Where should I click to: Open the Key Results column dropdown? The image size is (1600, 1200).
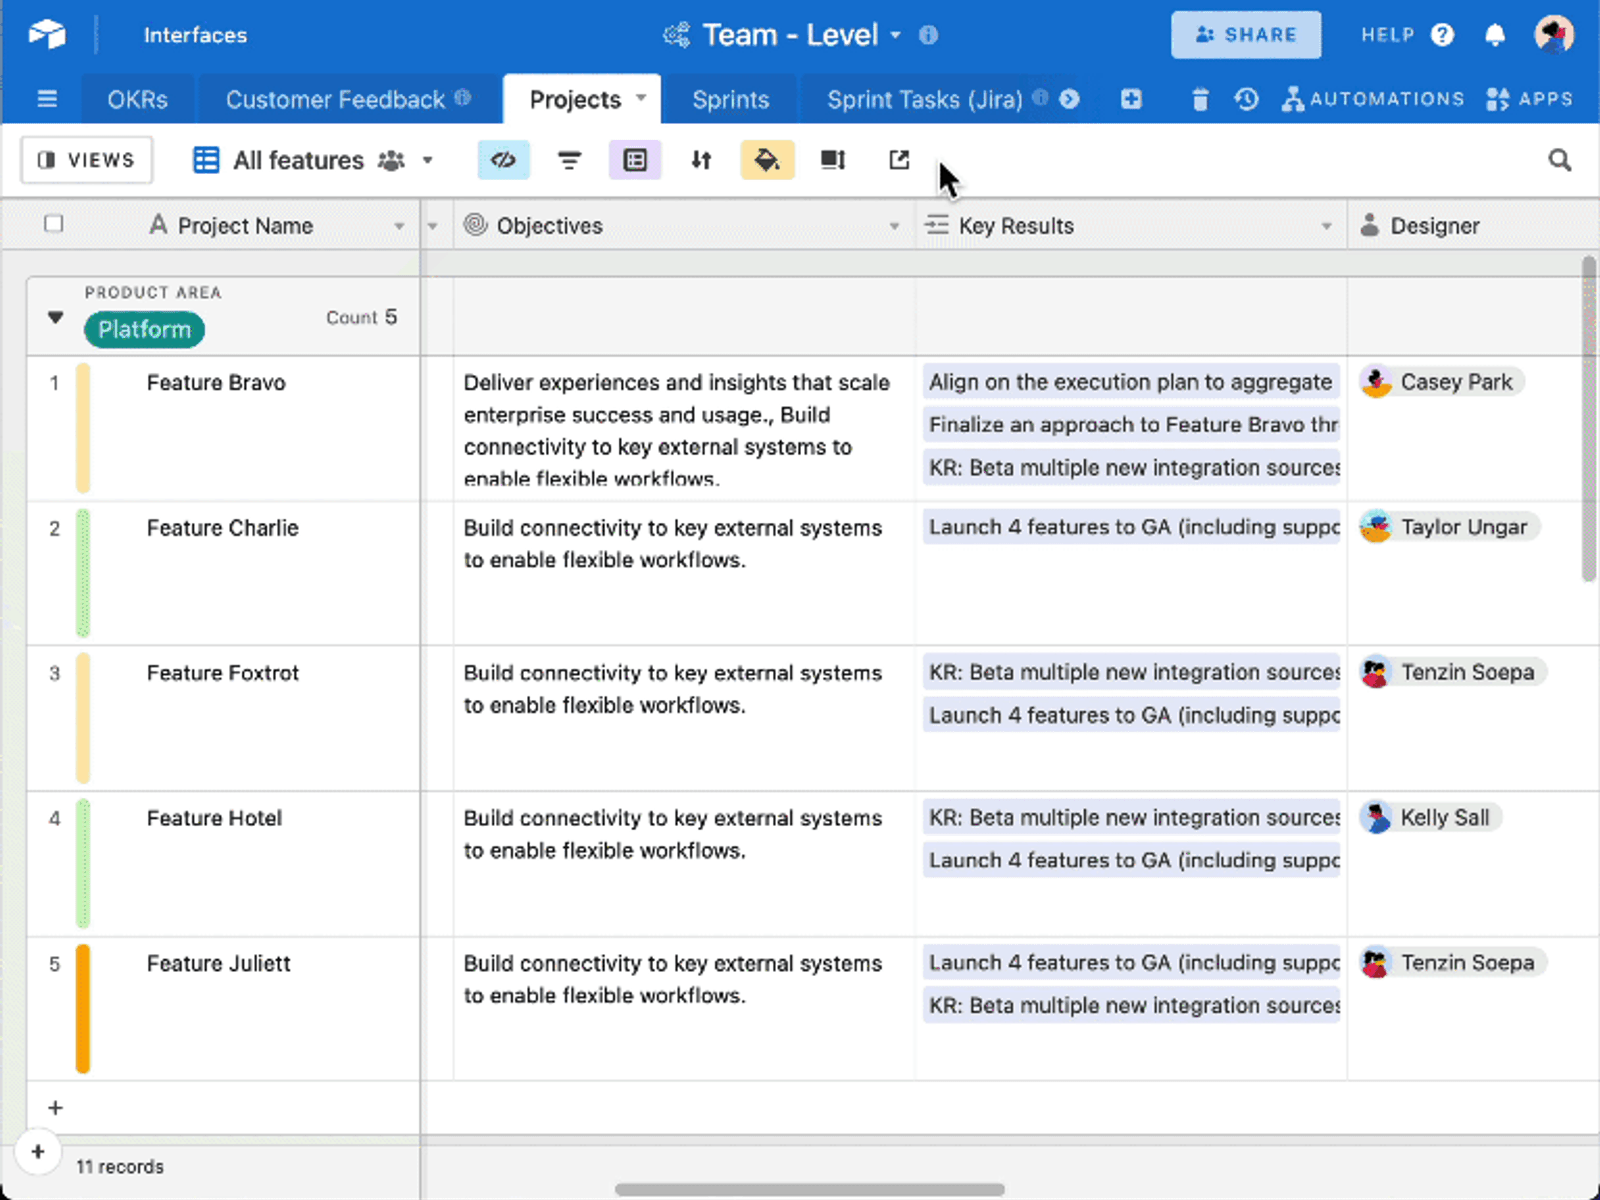[x=1326, y=226]
